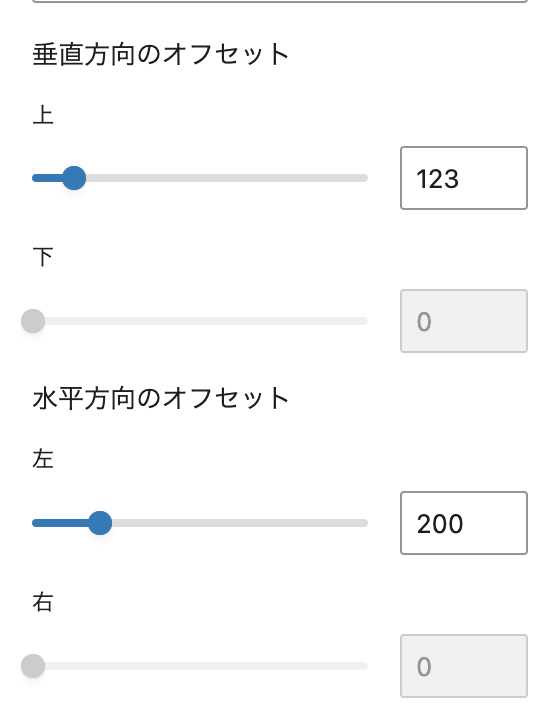Click the 上 label text
This screenshot has height=720, width=558.
tap(43, 115)
